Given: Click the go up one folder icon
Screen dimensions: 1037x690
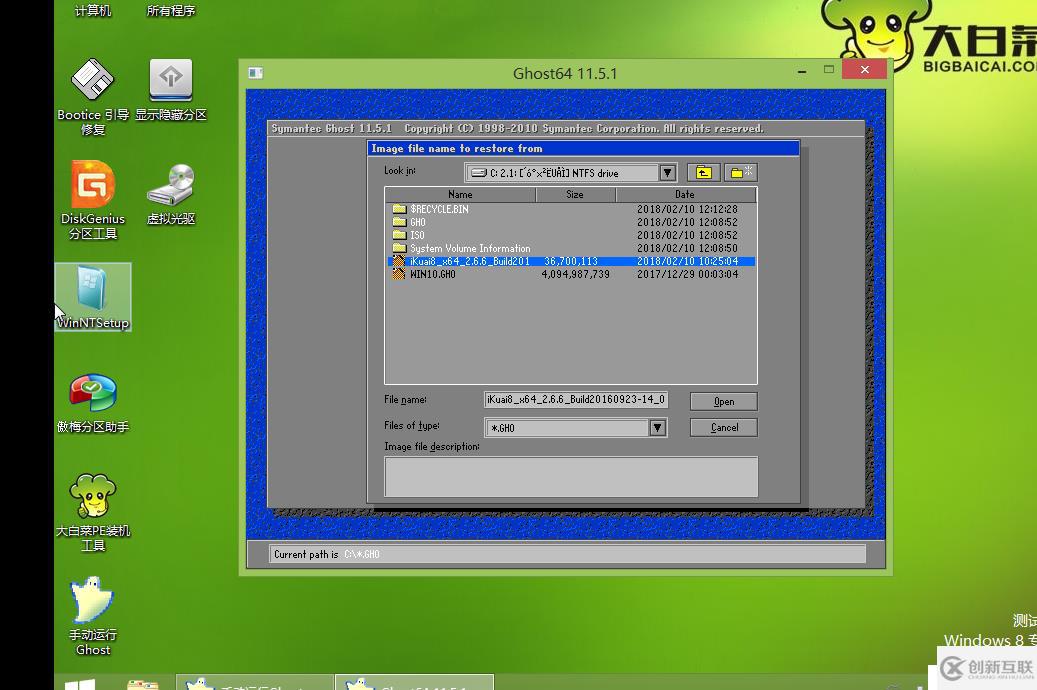Looking at the screenshot, I should (704, 173).
